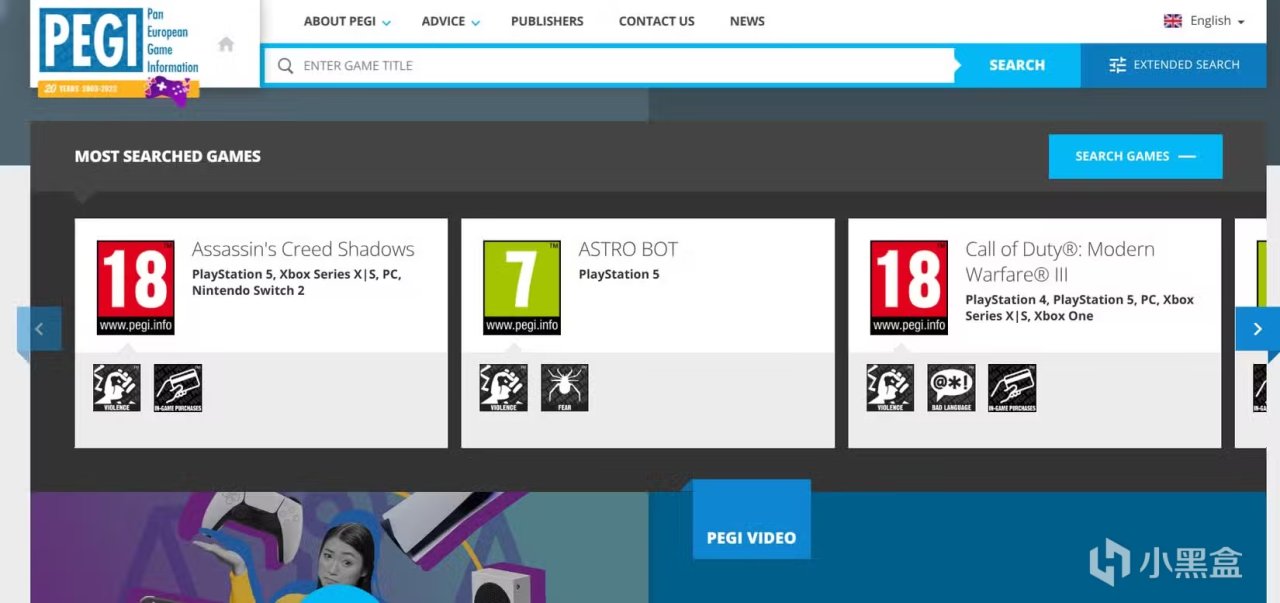Viewport: 1280px width, 603px height.
Task: Open the News page
Action: pyautogui.click(x=747, y=21)
